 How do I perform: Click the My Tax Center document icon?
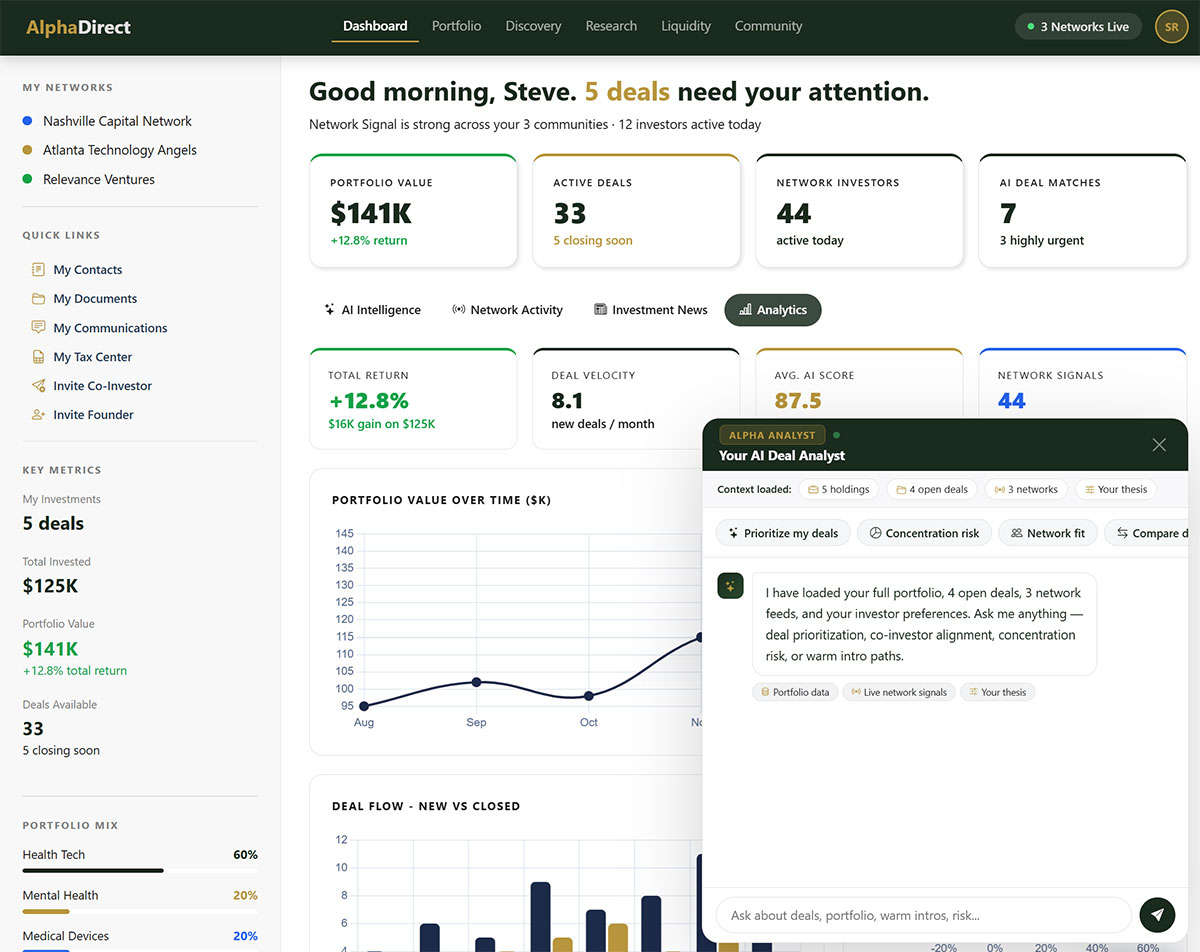38,357
